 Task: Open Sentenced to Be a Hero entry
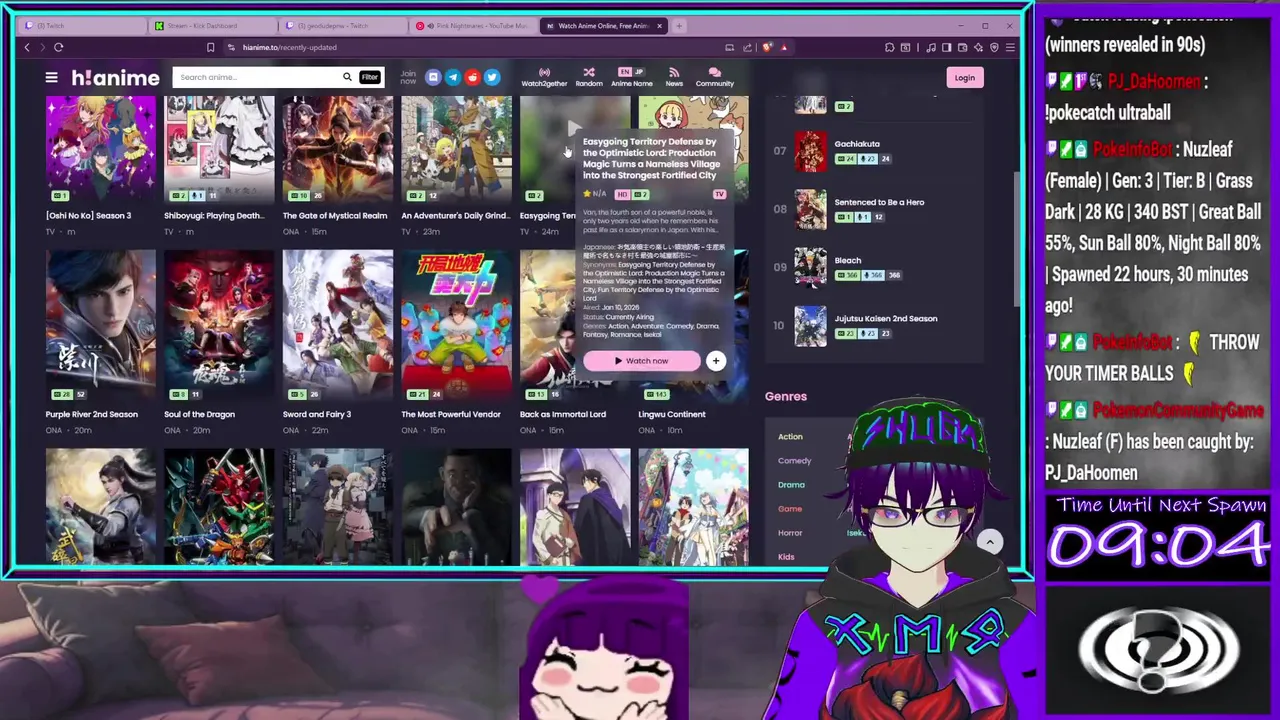pyautogui.click(x=879, y=202)
